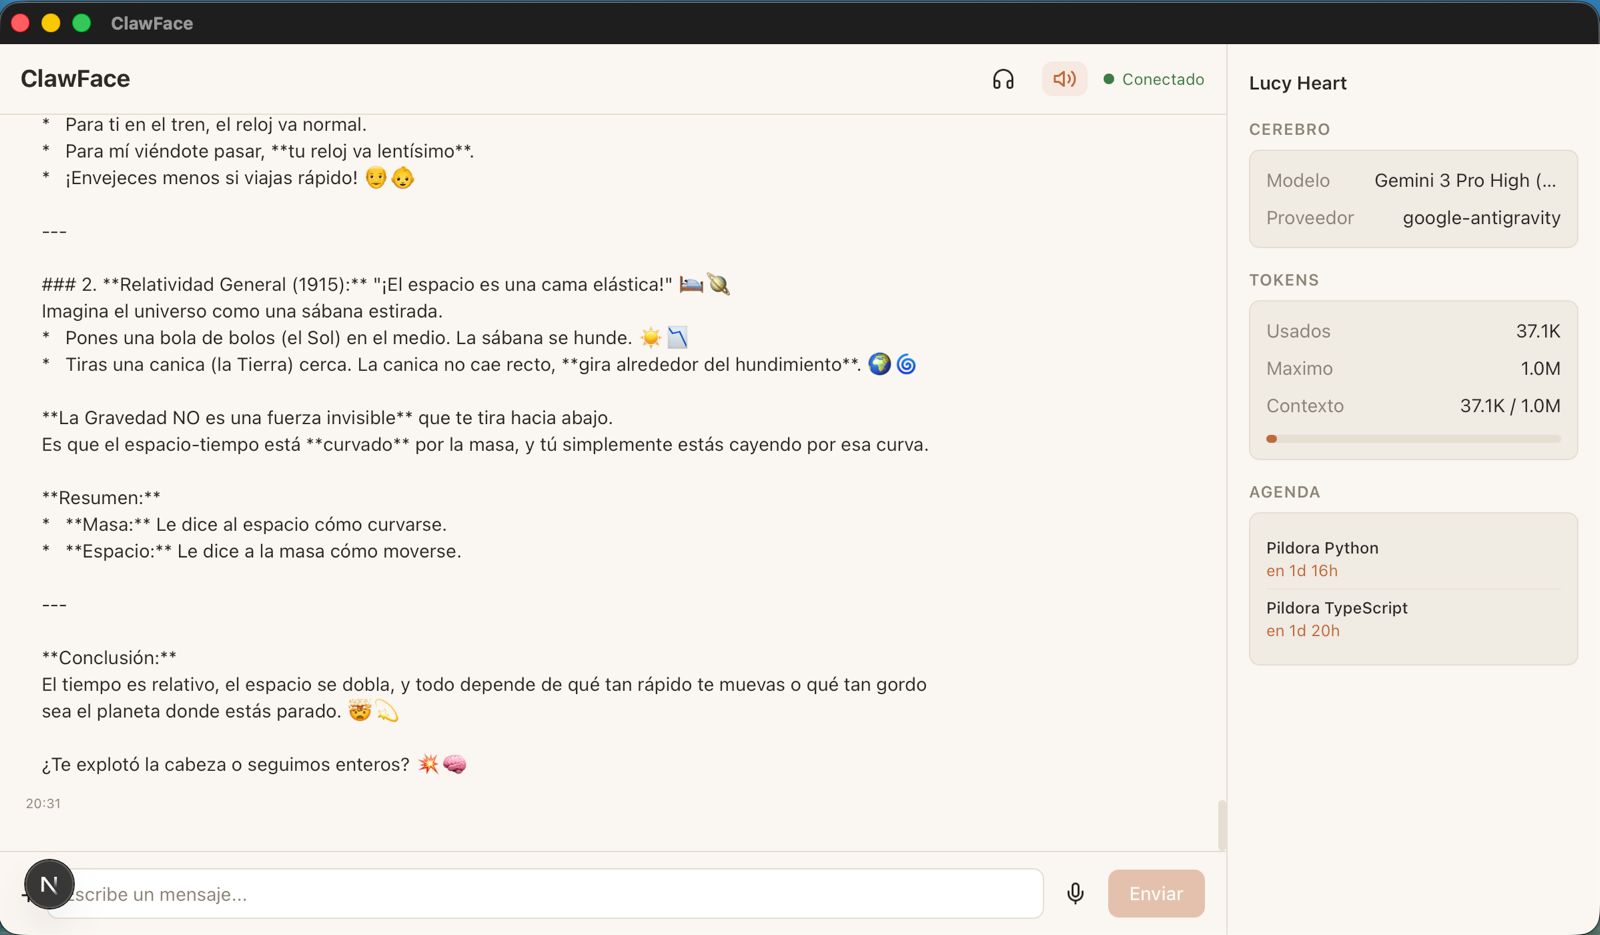Click the round N badge icon
The width and height of the screenshot is (1600, 935).
[49, 884]
